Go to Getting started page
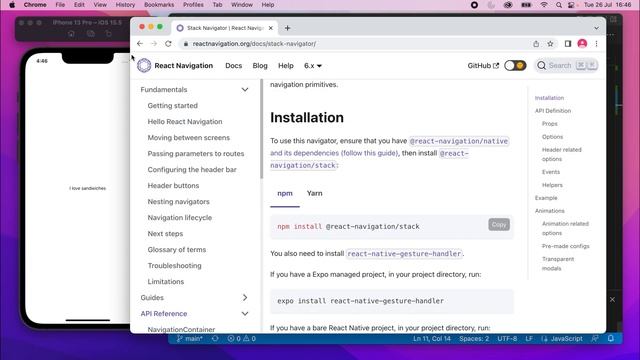This screenshot has height=360, width=640. pos(173,106)
